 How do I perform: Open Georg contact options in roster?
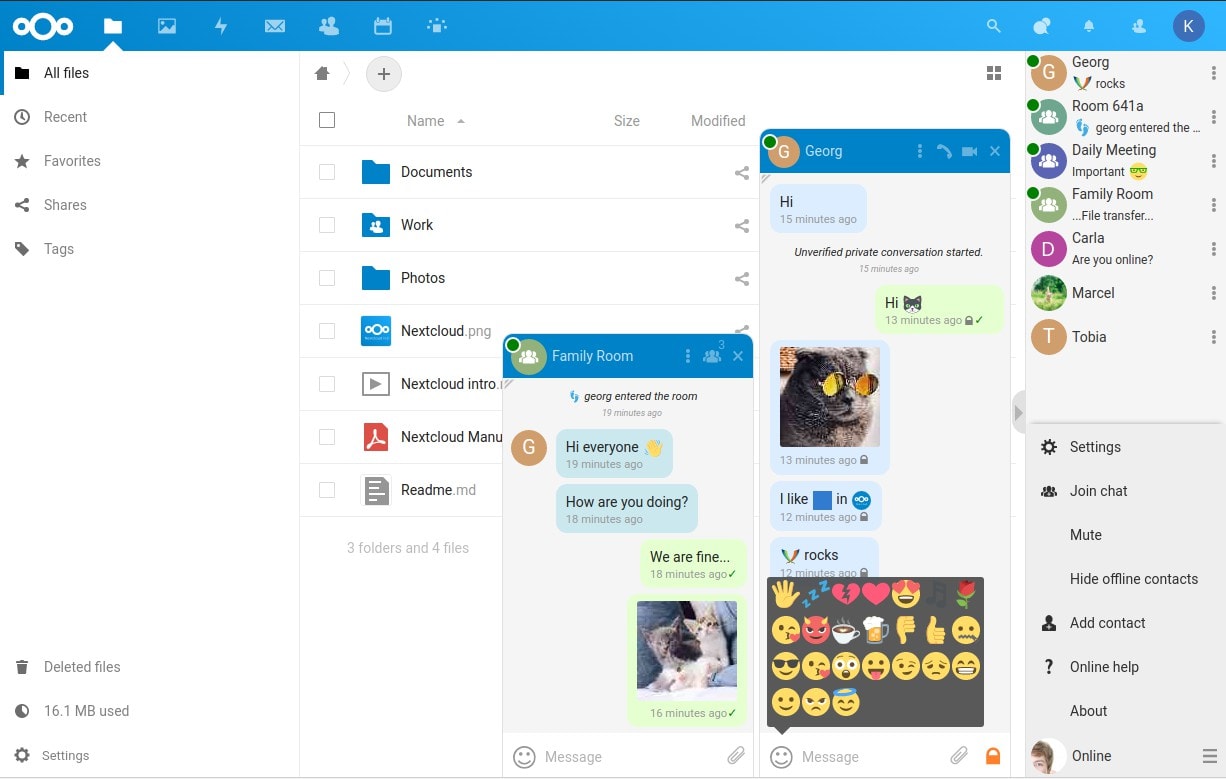click(1213, 72)
